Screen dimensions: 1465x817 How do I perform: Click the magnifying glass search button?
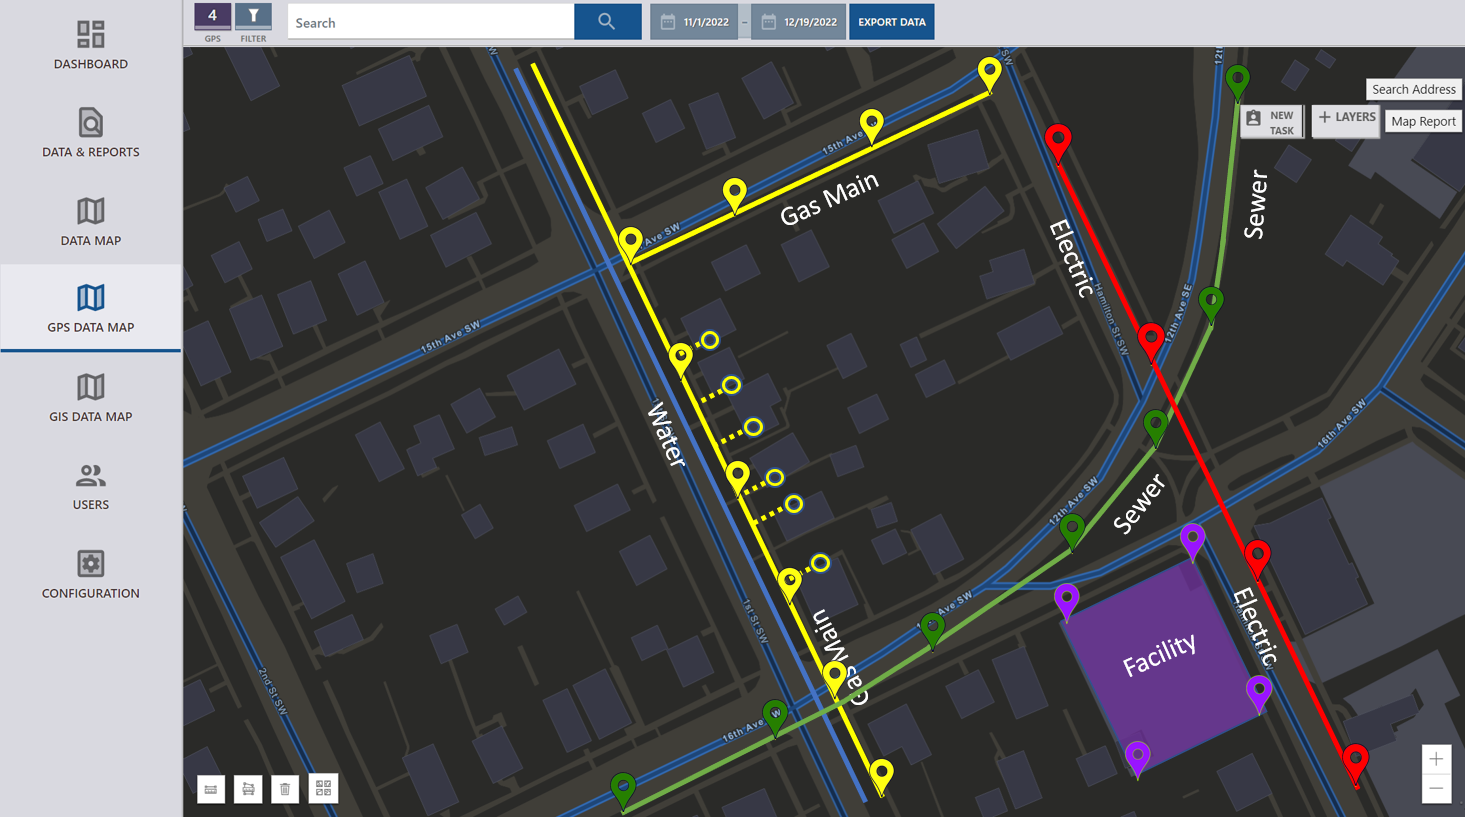pos(607,22)
